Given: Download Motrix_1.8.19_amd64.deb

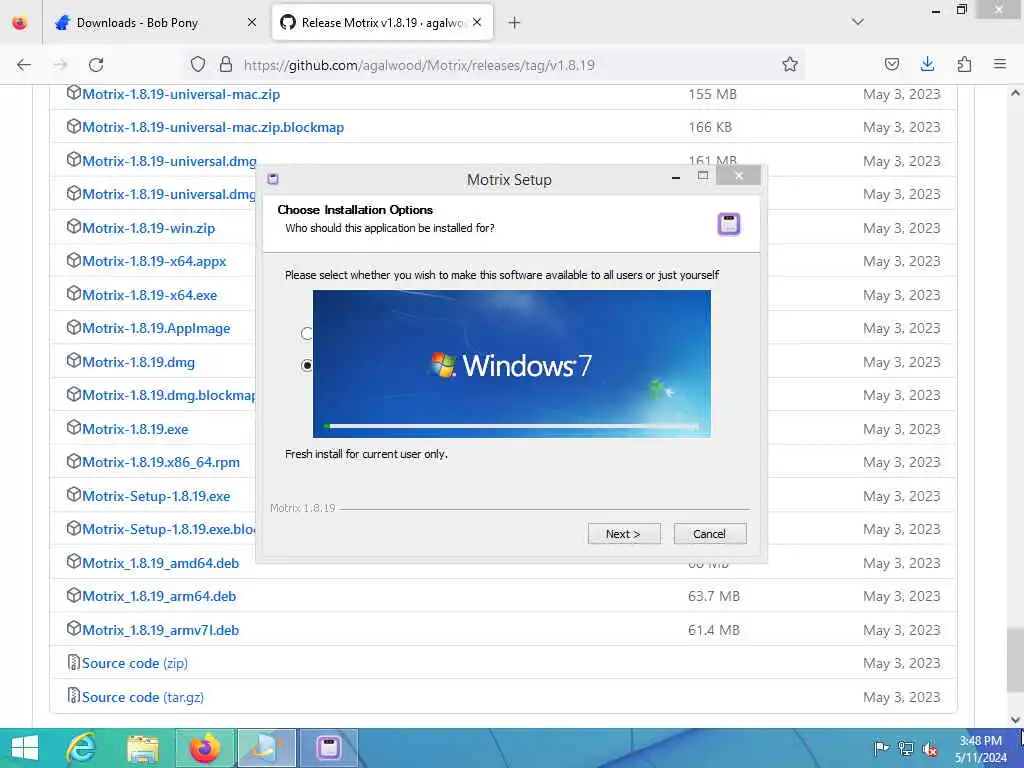Looking at the screenshot, I should pyautogui.click(x=161, y=563).
